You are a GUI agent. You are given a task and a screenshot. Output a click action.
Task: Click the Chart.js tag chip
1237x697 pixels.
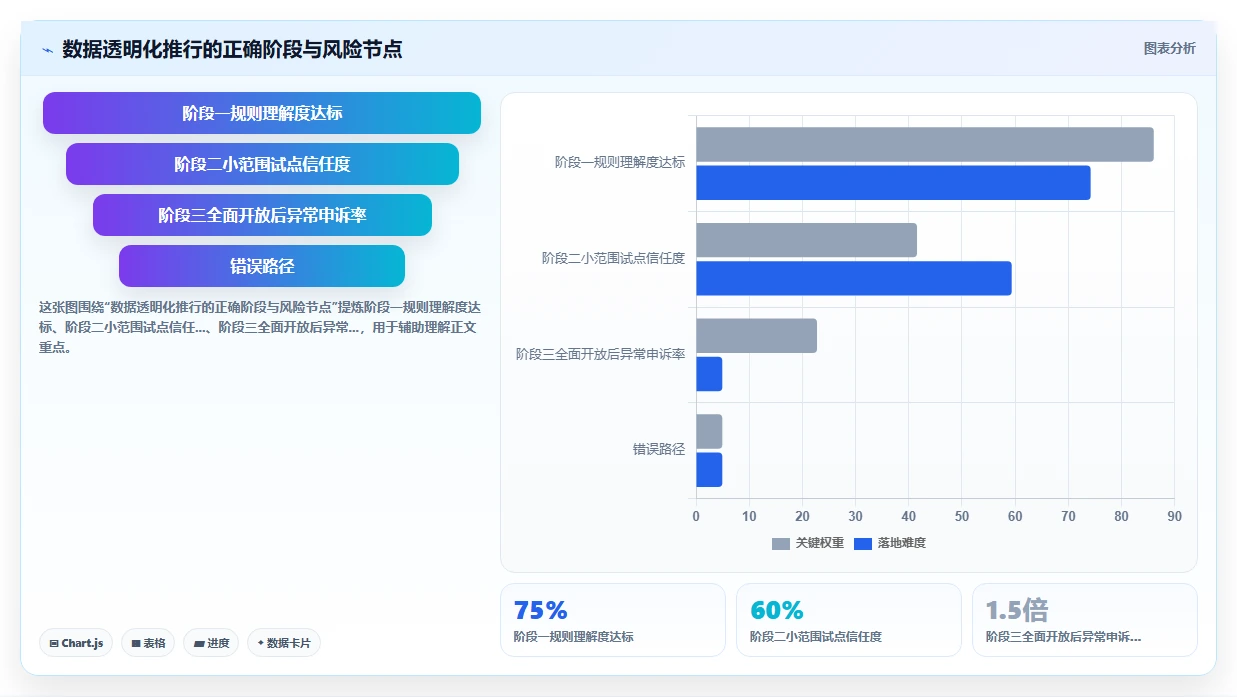[x=76, y=643]
